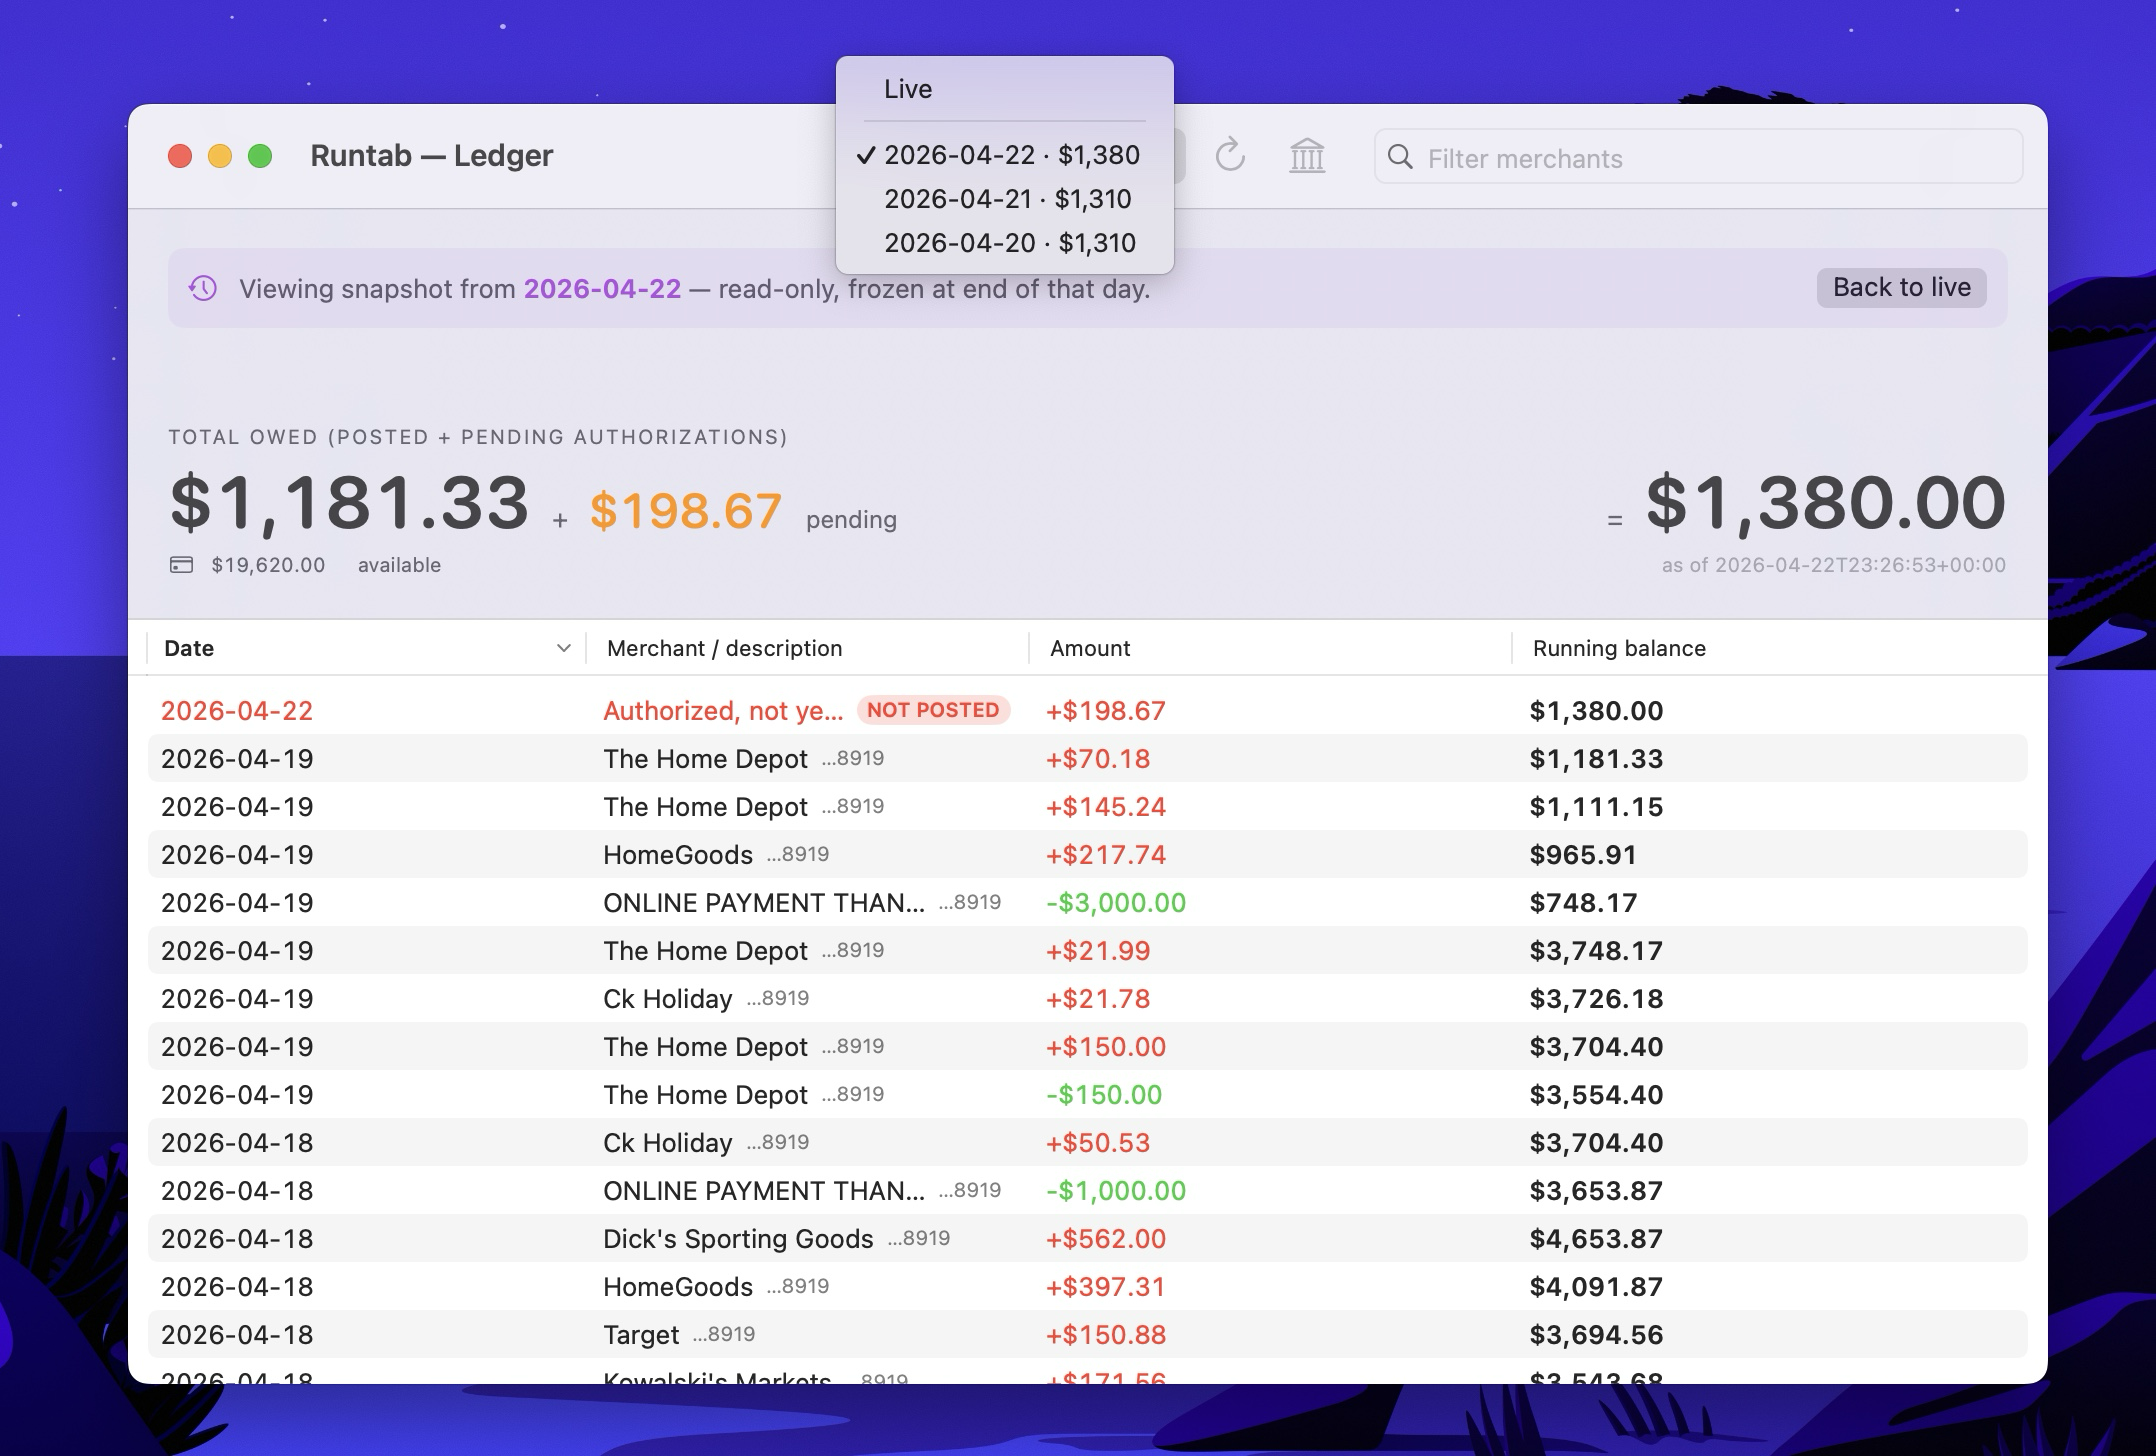2156x1456 pixels.
Task: Select The Home Depot +$150.00 row
Action: coord(1088,1046)
